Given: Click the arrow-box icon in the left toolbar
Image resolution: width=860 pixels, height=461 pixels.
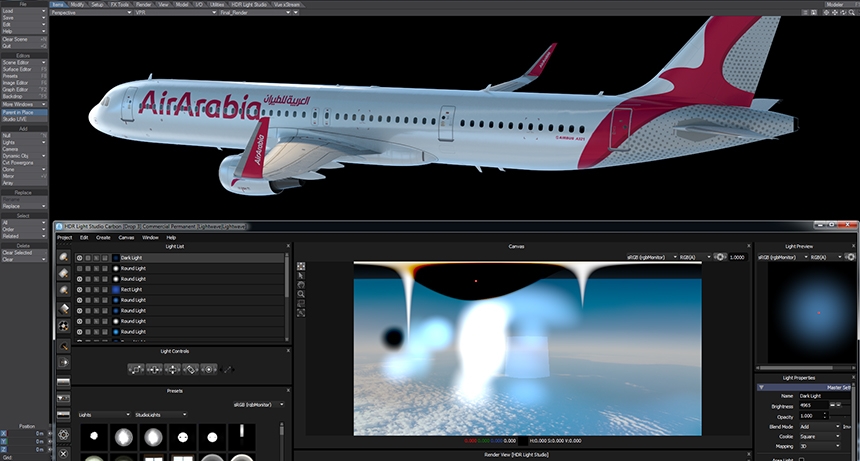Looking at the screenshot, I should coord(64,362).
